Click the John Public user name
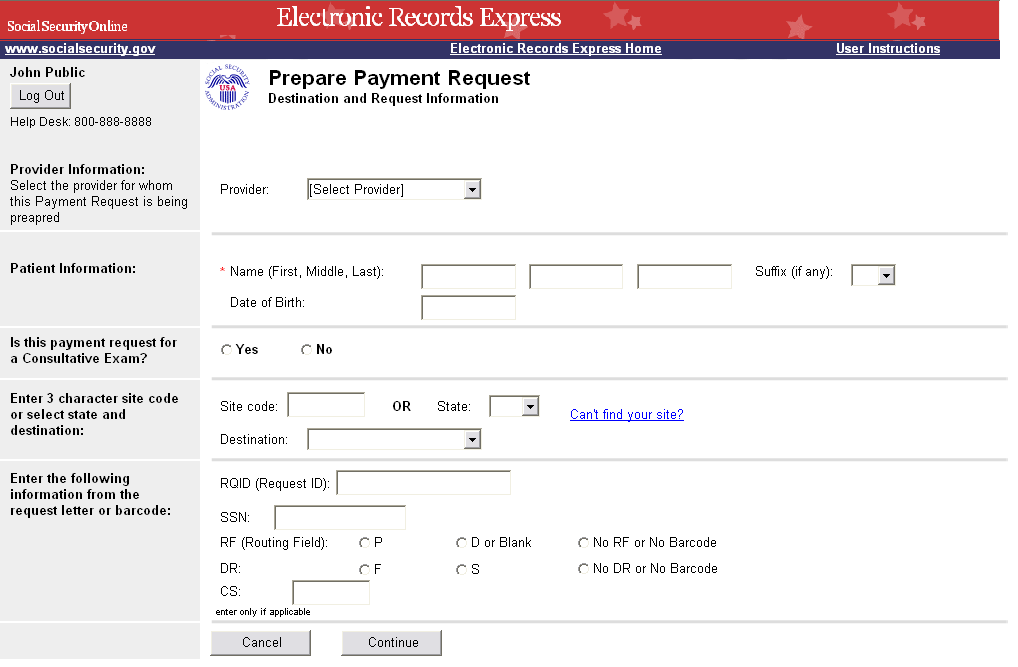 pos(47,73)
